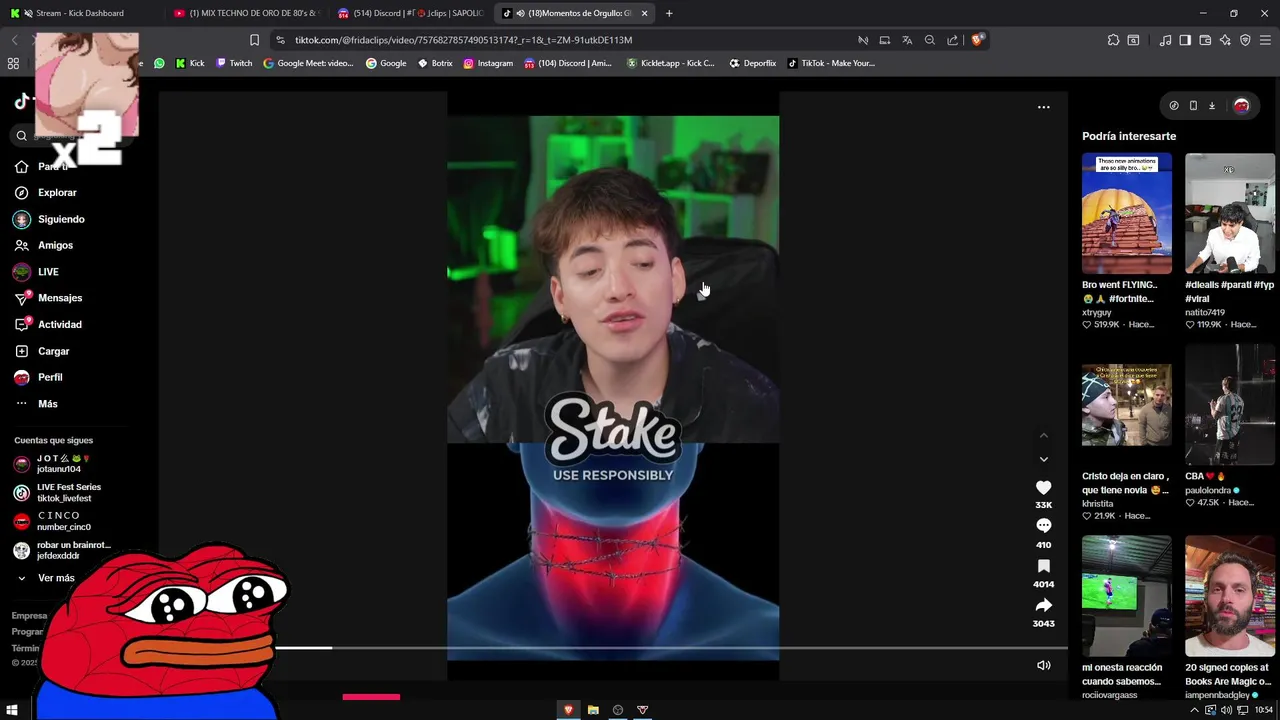
Task: Open the Instagram bookmark
Action: pyautogui.click(x=488, y=63)
